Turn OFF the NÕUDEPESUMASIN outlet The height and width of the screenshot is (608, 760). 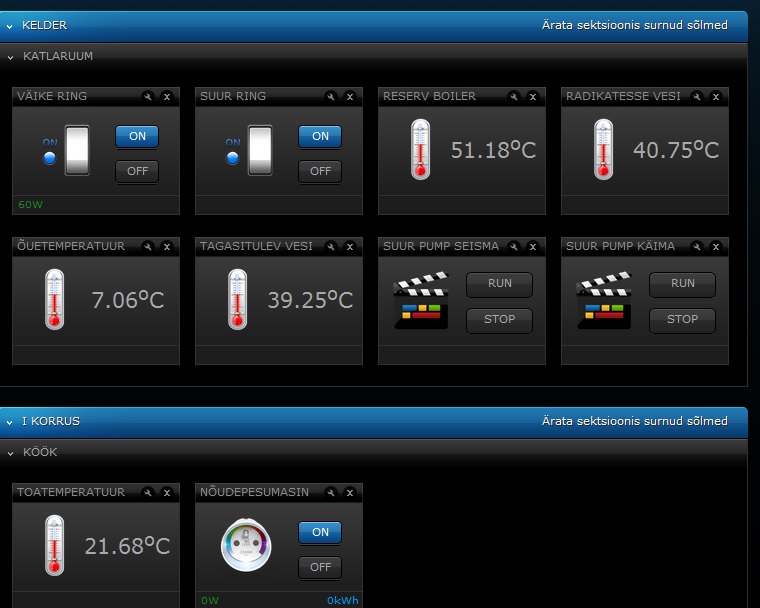tap(320, 568)
